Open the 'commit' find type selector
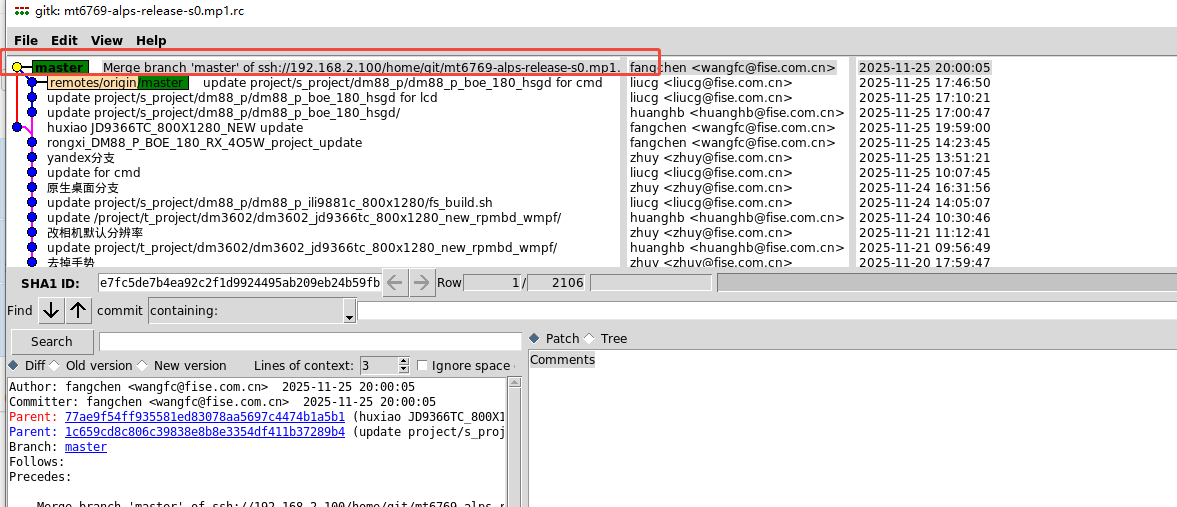Screen dimensions: 1177x507 click(x=119, y=311)
